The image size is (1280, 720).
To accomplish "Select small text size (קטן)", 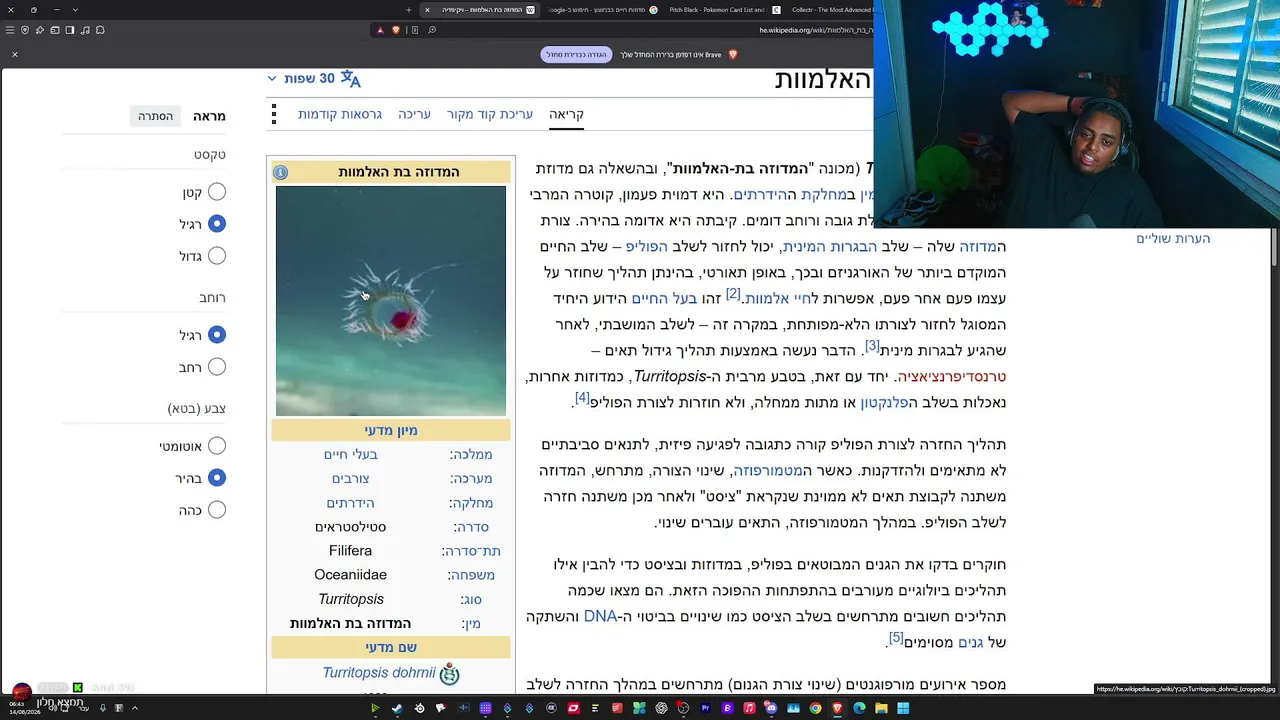I will (217, 192).
